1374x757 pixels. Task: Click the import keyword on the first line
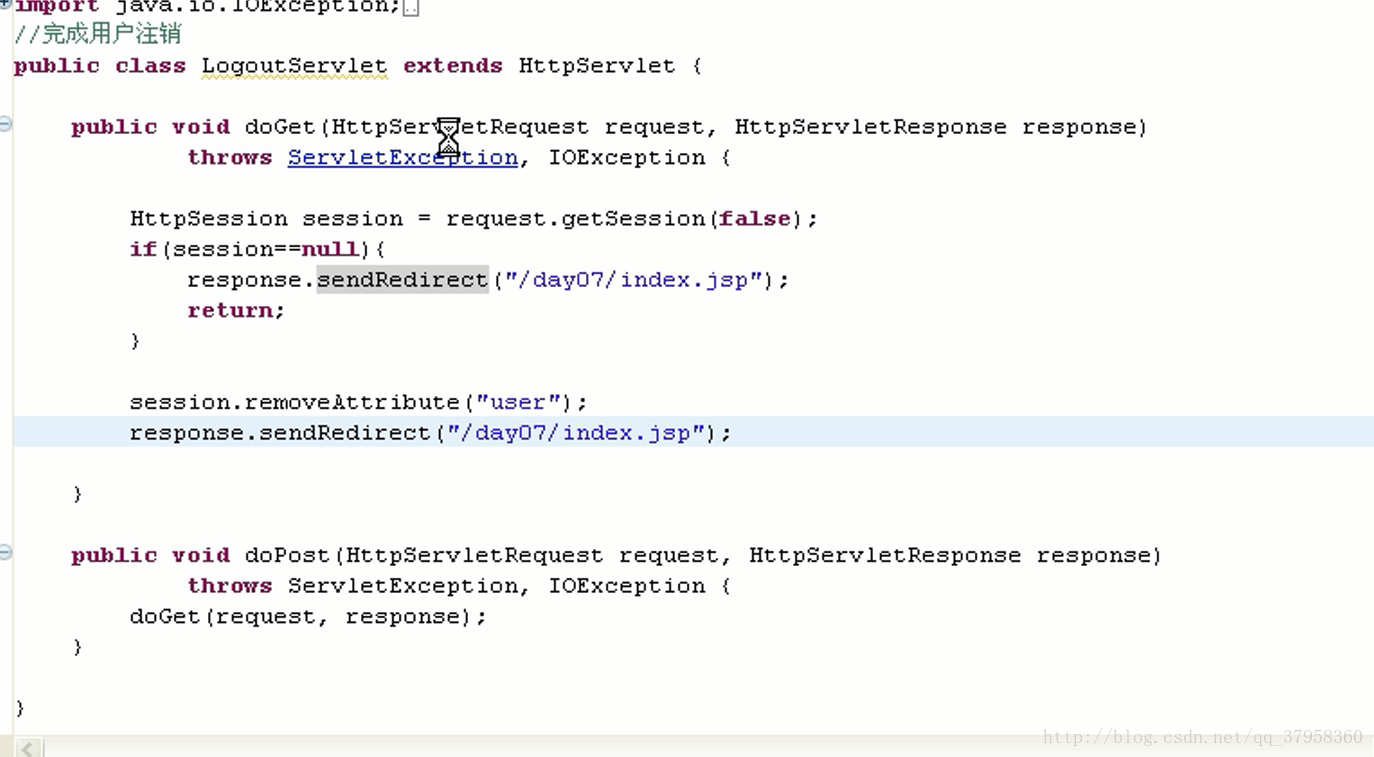57,6
